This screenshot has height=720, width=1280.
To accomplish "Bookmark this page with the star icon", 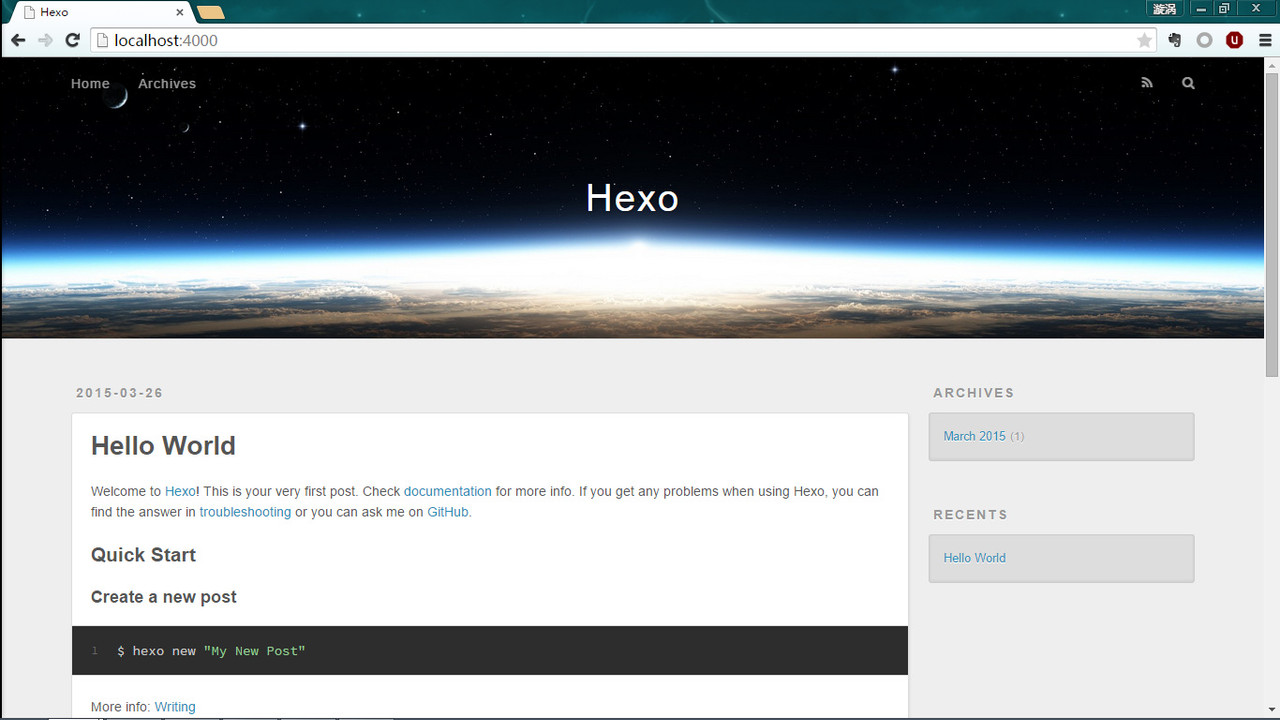I will click(1143, 40).
